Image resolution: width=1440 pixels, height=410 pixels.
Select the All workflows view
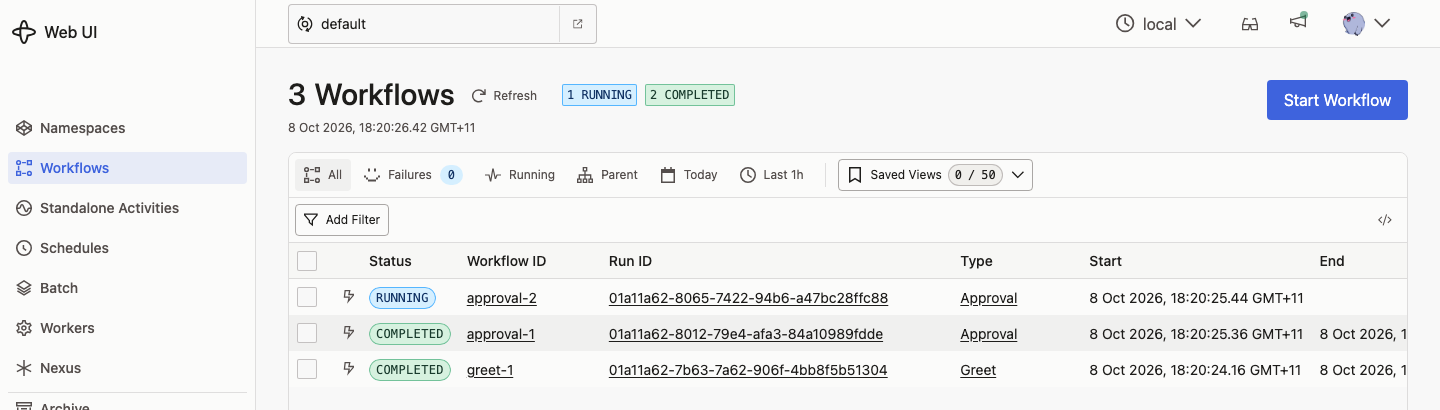point(322,175)
